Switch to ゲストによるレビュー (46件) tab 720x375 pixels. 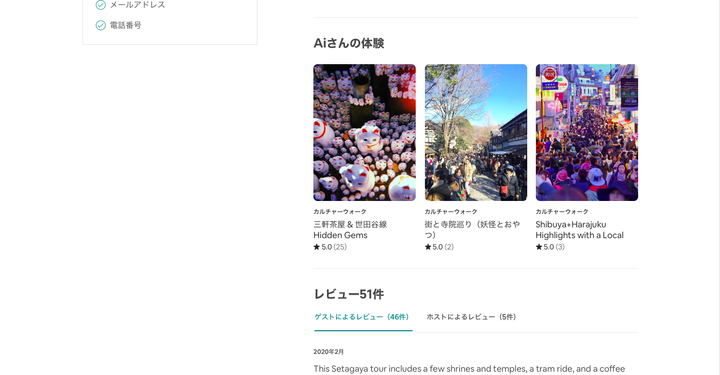point(363,317)
